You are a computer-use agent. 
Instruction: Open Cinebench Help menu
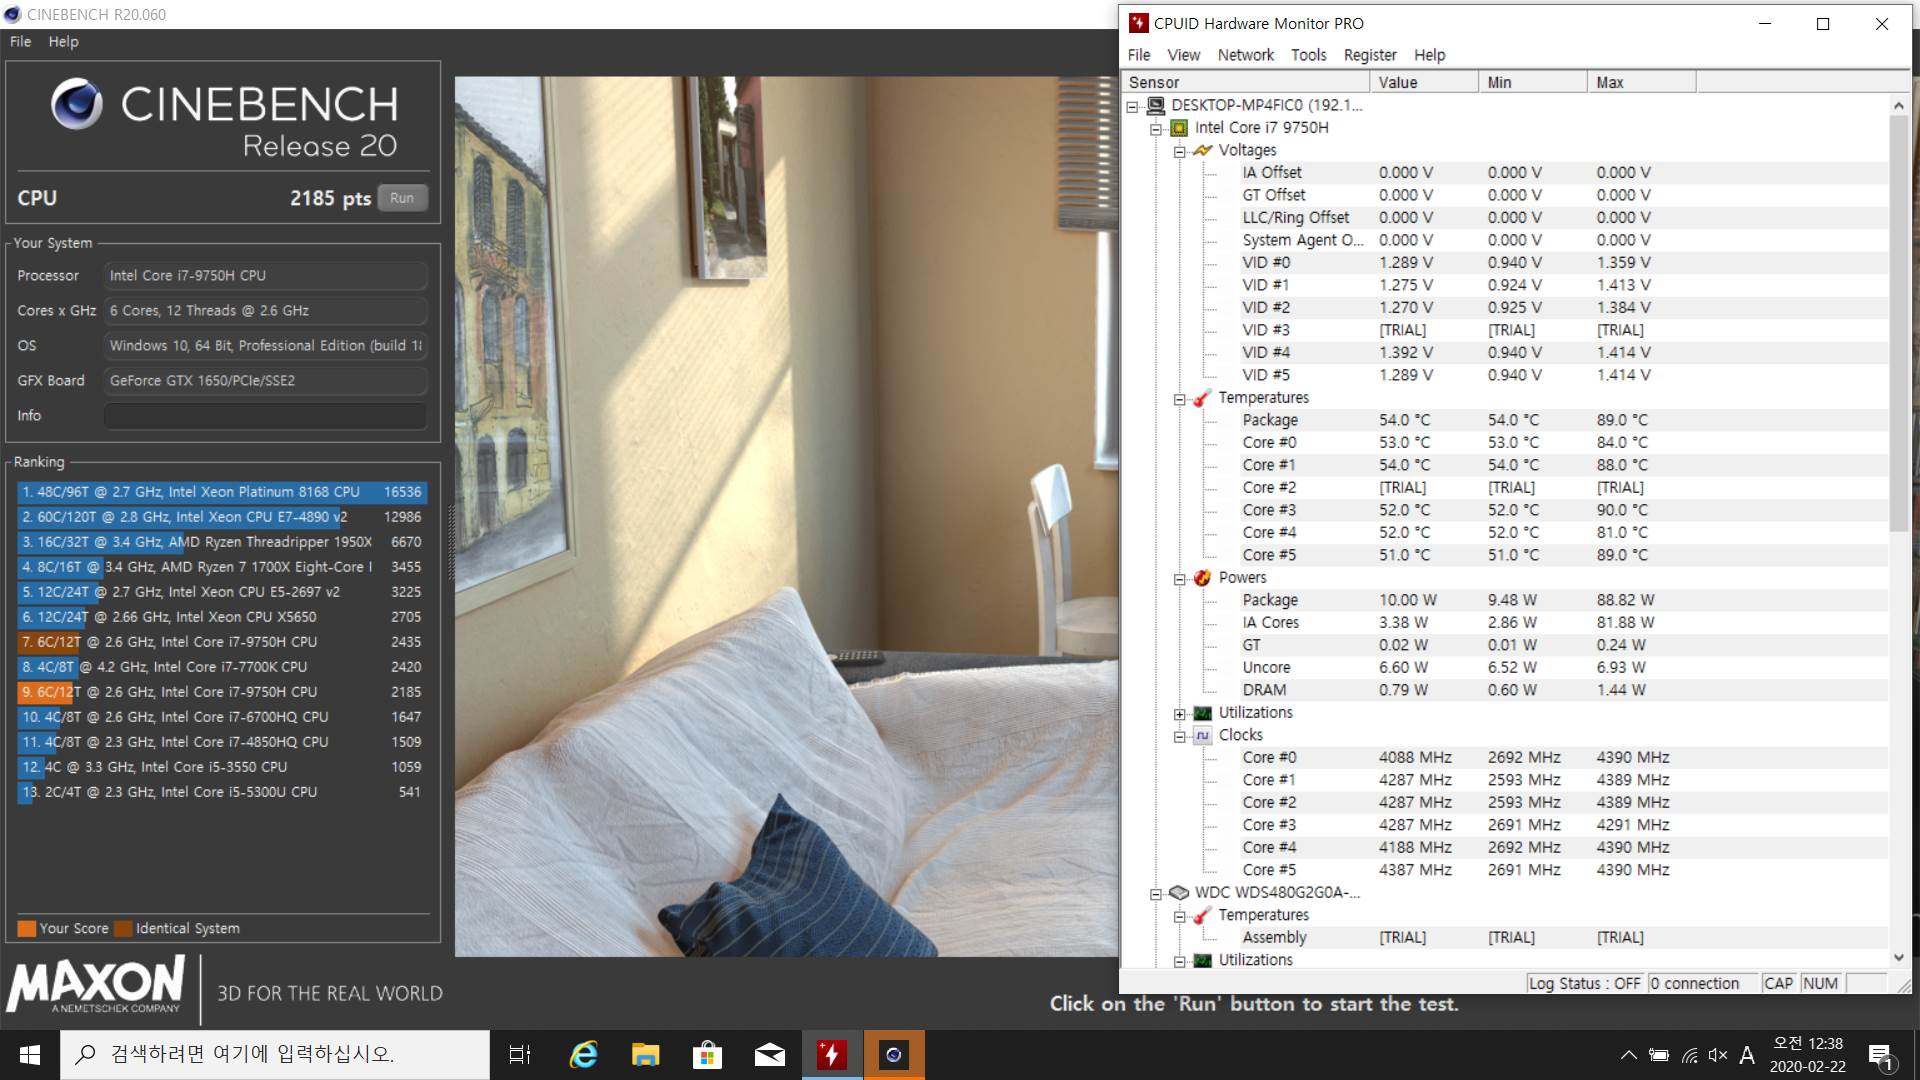63,41
